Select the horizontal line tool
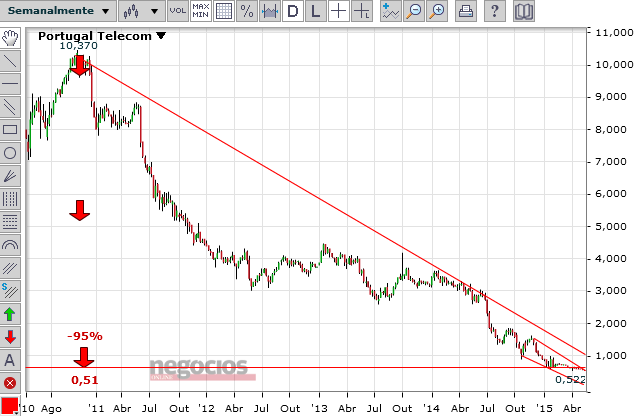 (x=10, y=84)
